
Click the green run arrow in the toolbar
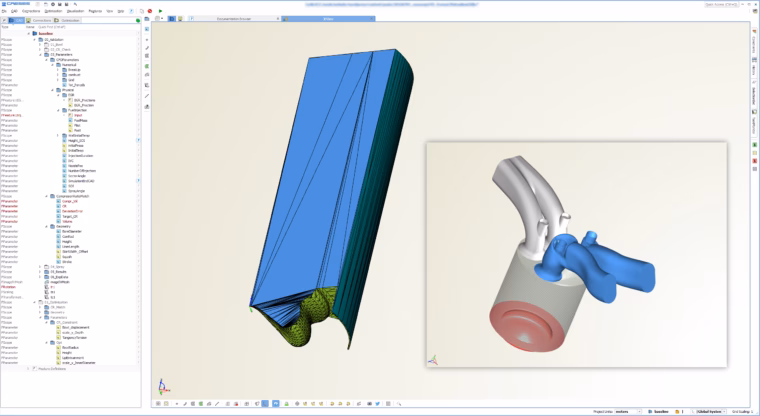pyautogui.click(x=160, y=11)
